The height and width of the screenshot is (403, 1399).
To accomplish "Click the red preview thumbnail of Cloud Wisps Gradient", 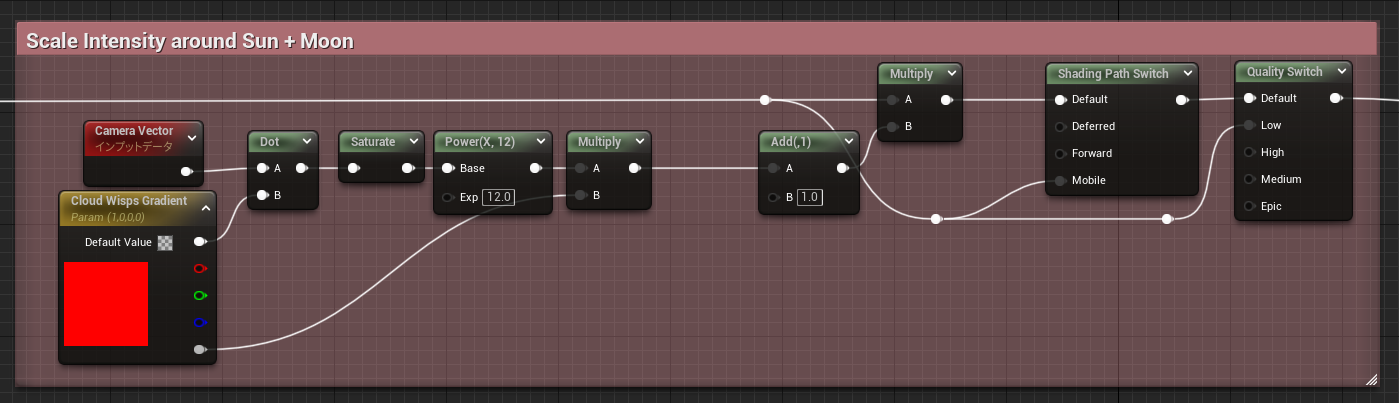I will [106, 304].
